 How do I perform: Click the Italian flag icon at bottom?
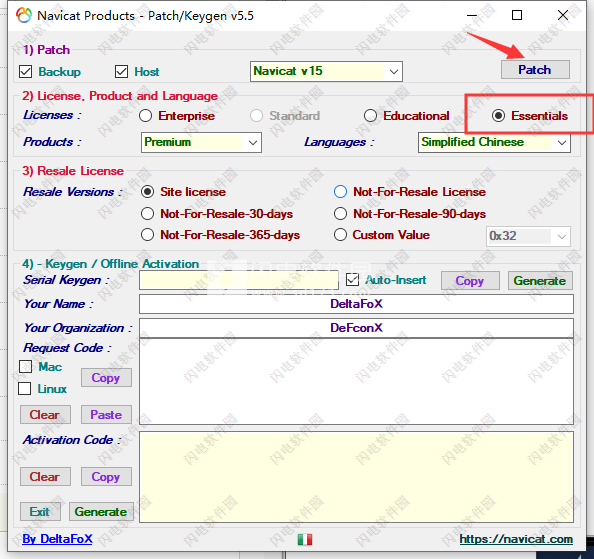click(x=305, y=539)
